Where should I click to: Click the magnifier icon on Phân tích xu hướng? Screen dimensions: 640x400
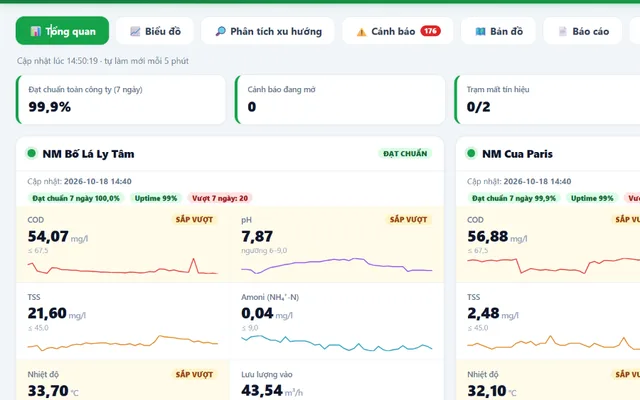coord(220,31)
